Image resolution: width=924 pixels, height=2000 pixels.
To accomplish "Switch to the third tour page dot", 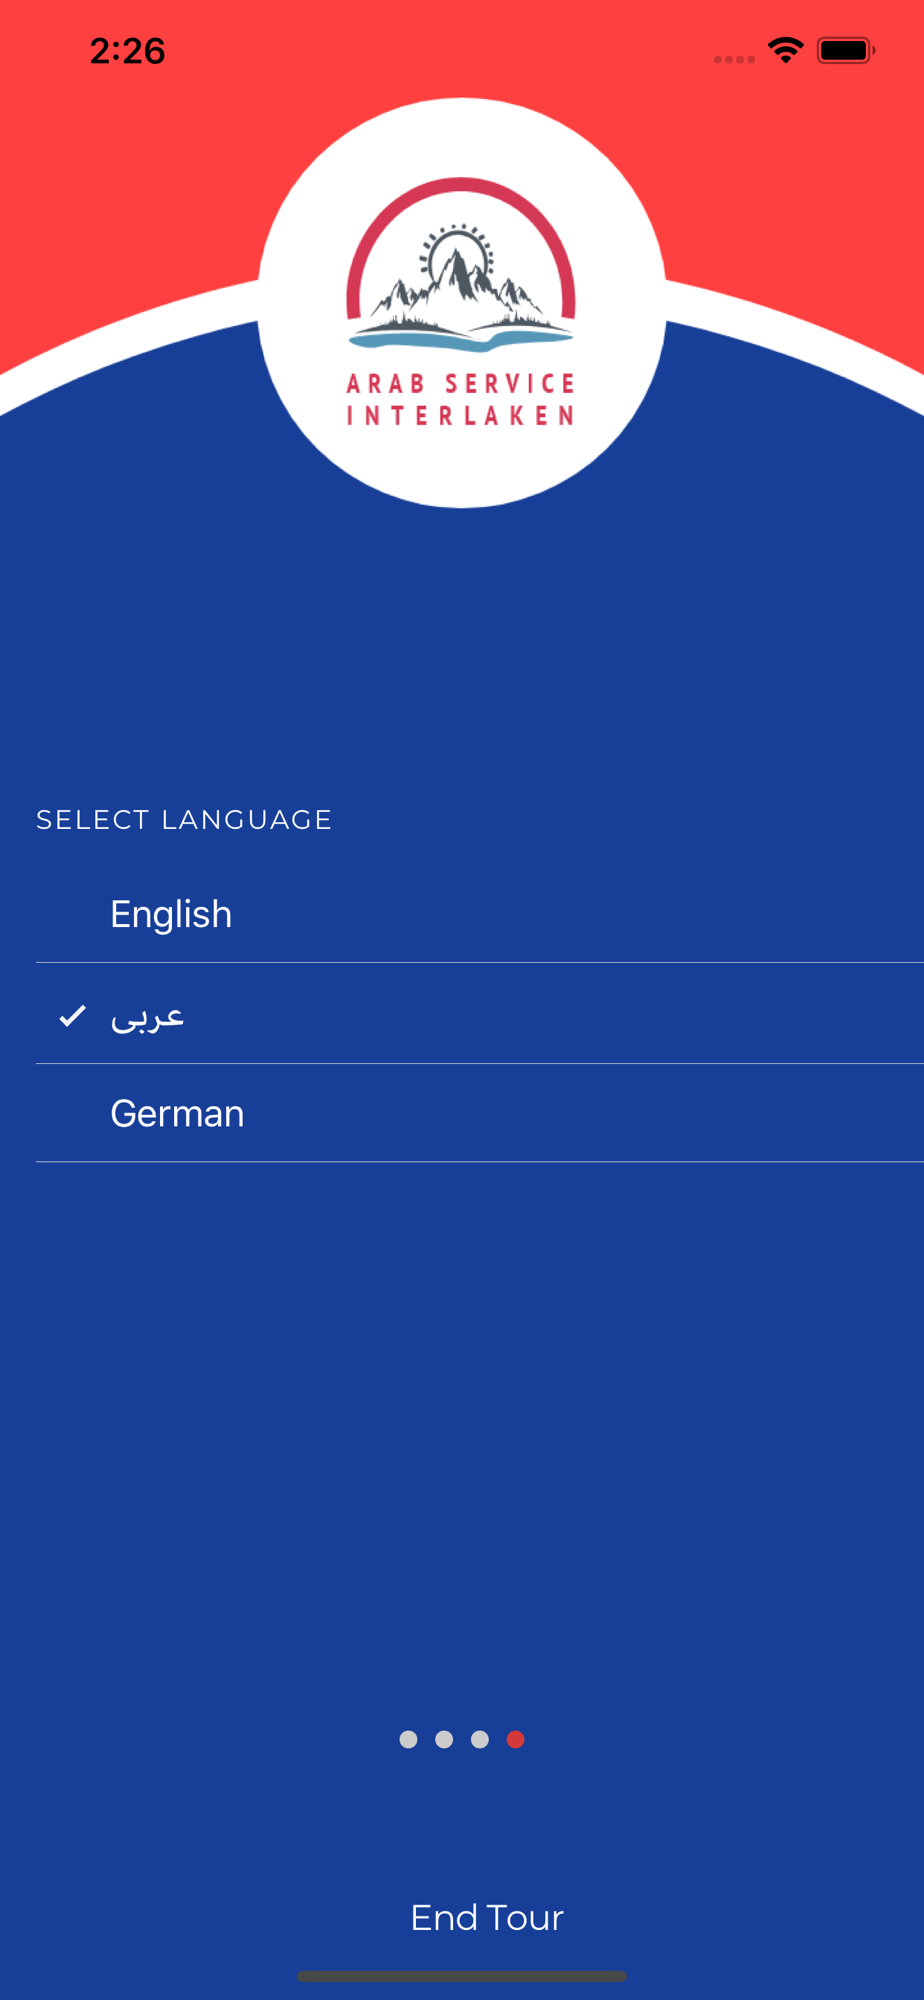I will pos(480,1739).
